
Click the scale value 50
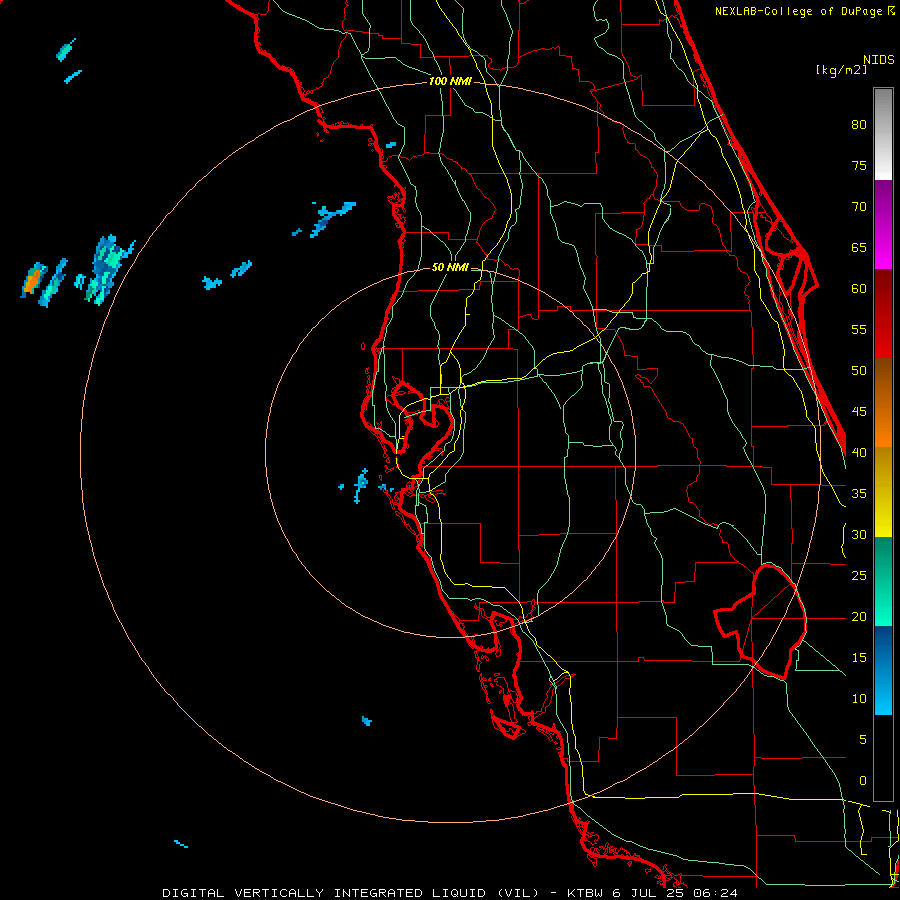coord(859,371)
